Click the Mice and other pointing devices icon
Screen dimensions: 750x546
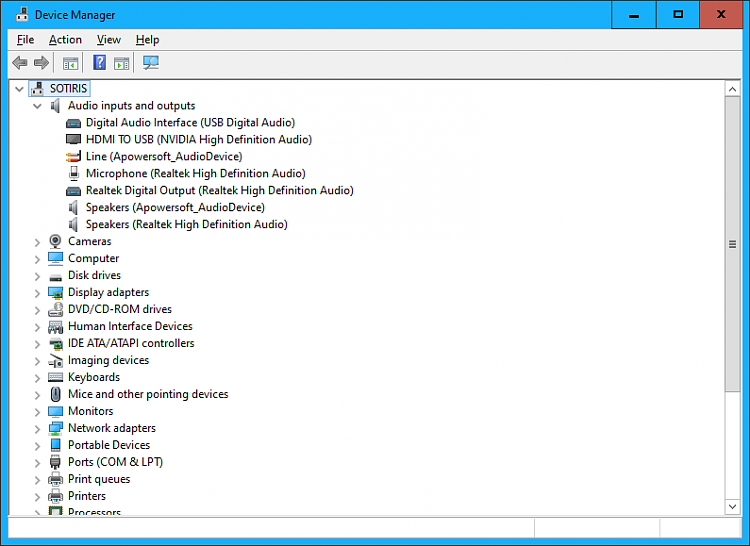[x=55, y=394]
